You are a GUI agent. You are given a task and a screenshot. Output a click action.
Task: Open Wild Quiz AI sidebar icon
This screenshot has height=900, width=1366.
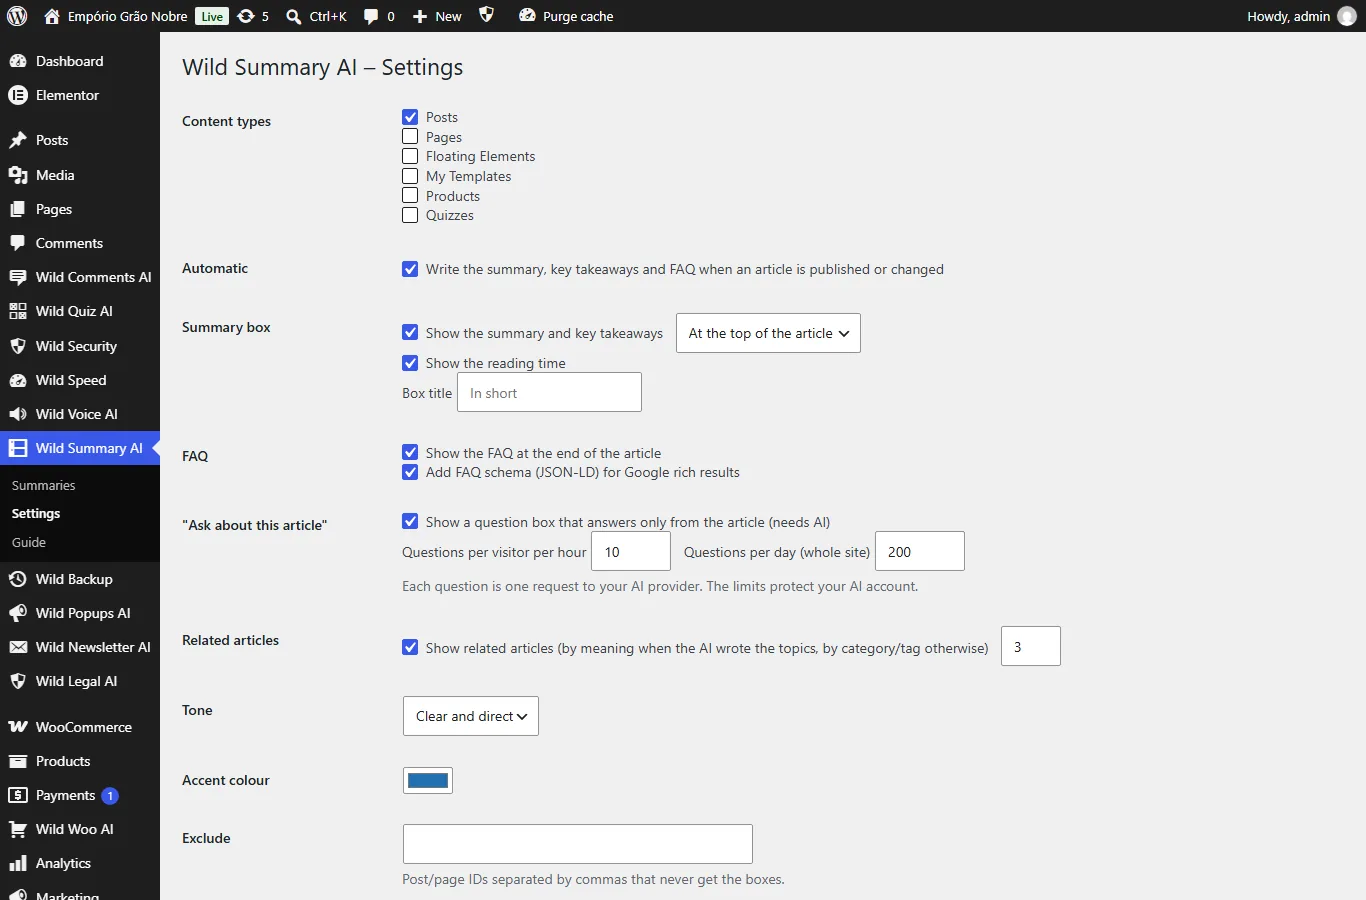click(x=18, y=311)
